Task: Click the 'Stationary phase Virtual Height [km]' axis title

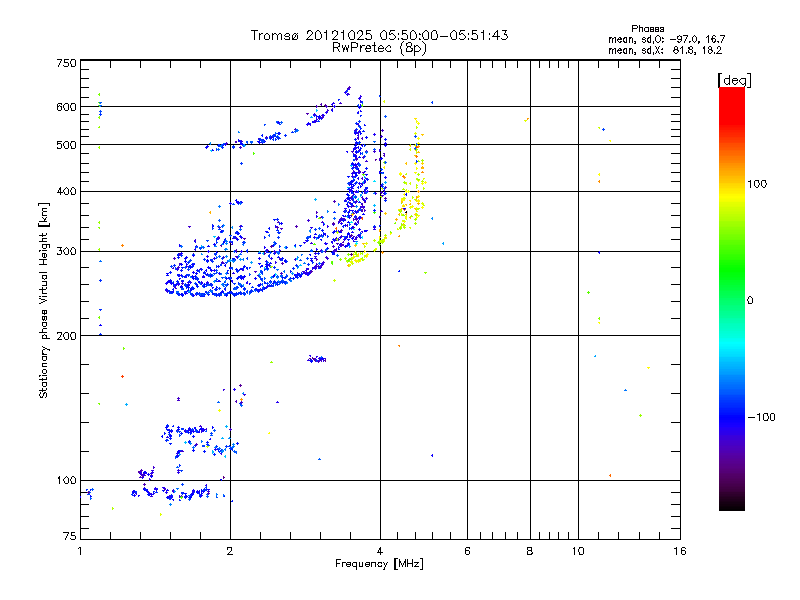Action: coord(43,300)
